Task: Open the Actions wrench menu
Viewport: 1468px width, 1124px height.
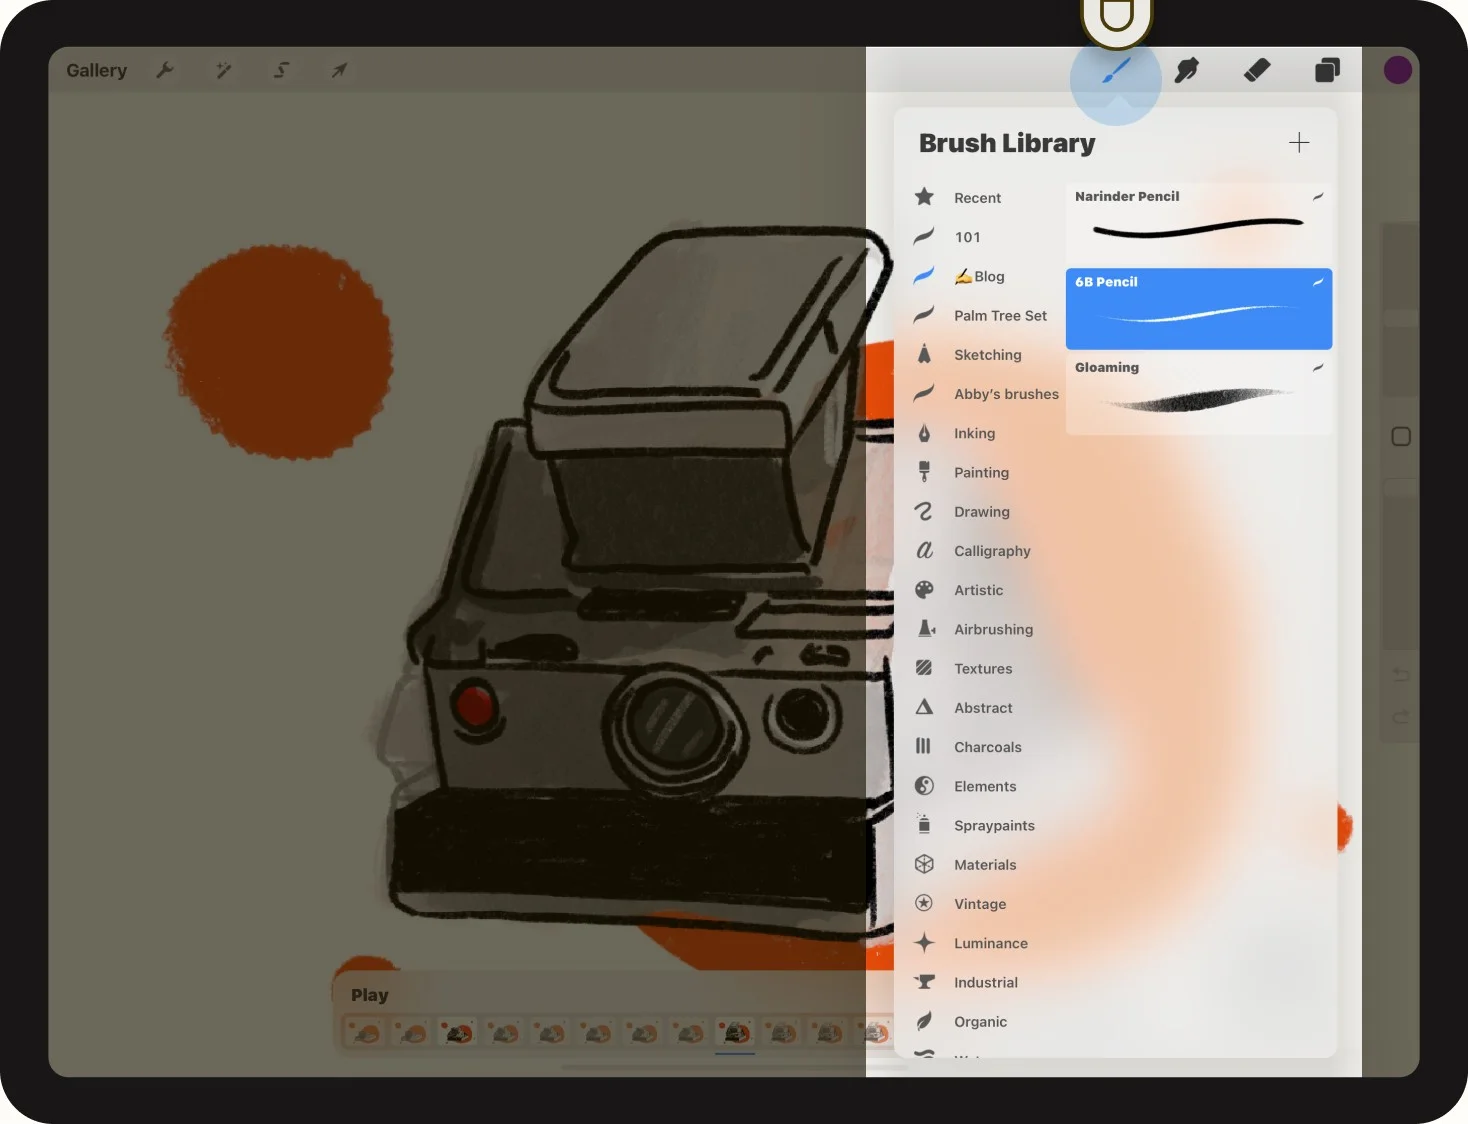Action: (x=165, y=69)
